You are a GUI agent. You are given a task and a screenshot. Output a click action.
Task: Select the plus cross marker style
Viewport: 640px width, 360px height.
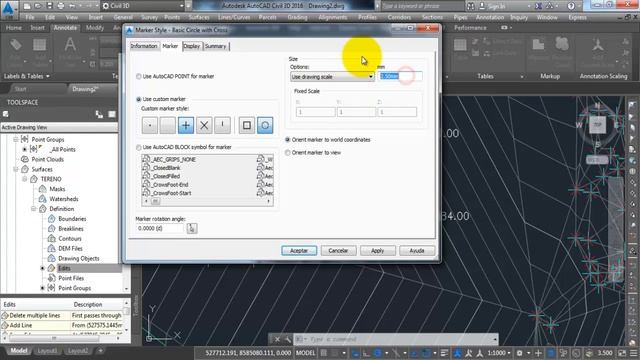click(186, 125)
